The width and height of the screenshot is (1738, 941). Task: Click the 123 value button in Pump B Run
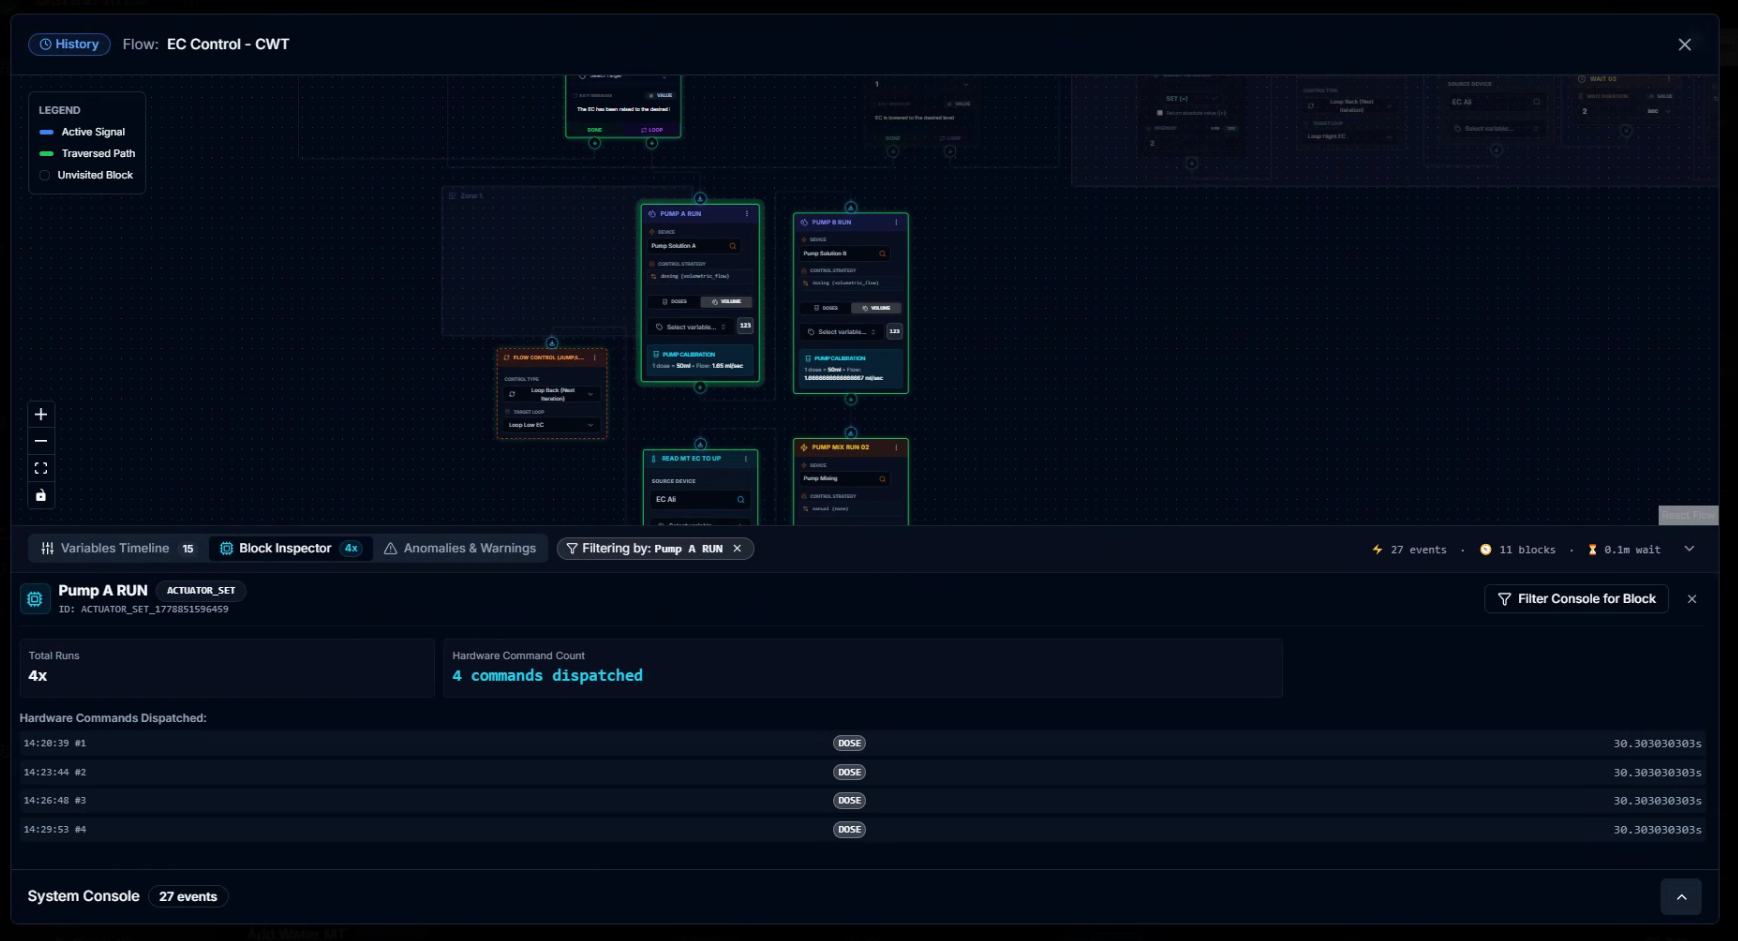(x=894, y=331)
